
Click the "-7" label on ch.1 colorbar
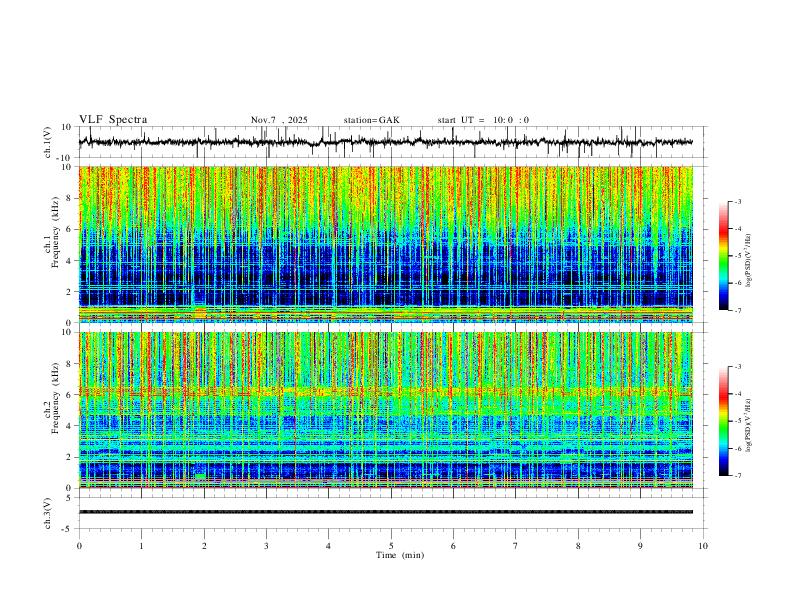[x=738, y=311]
